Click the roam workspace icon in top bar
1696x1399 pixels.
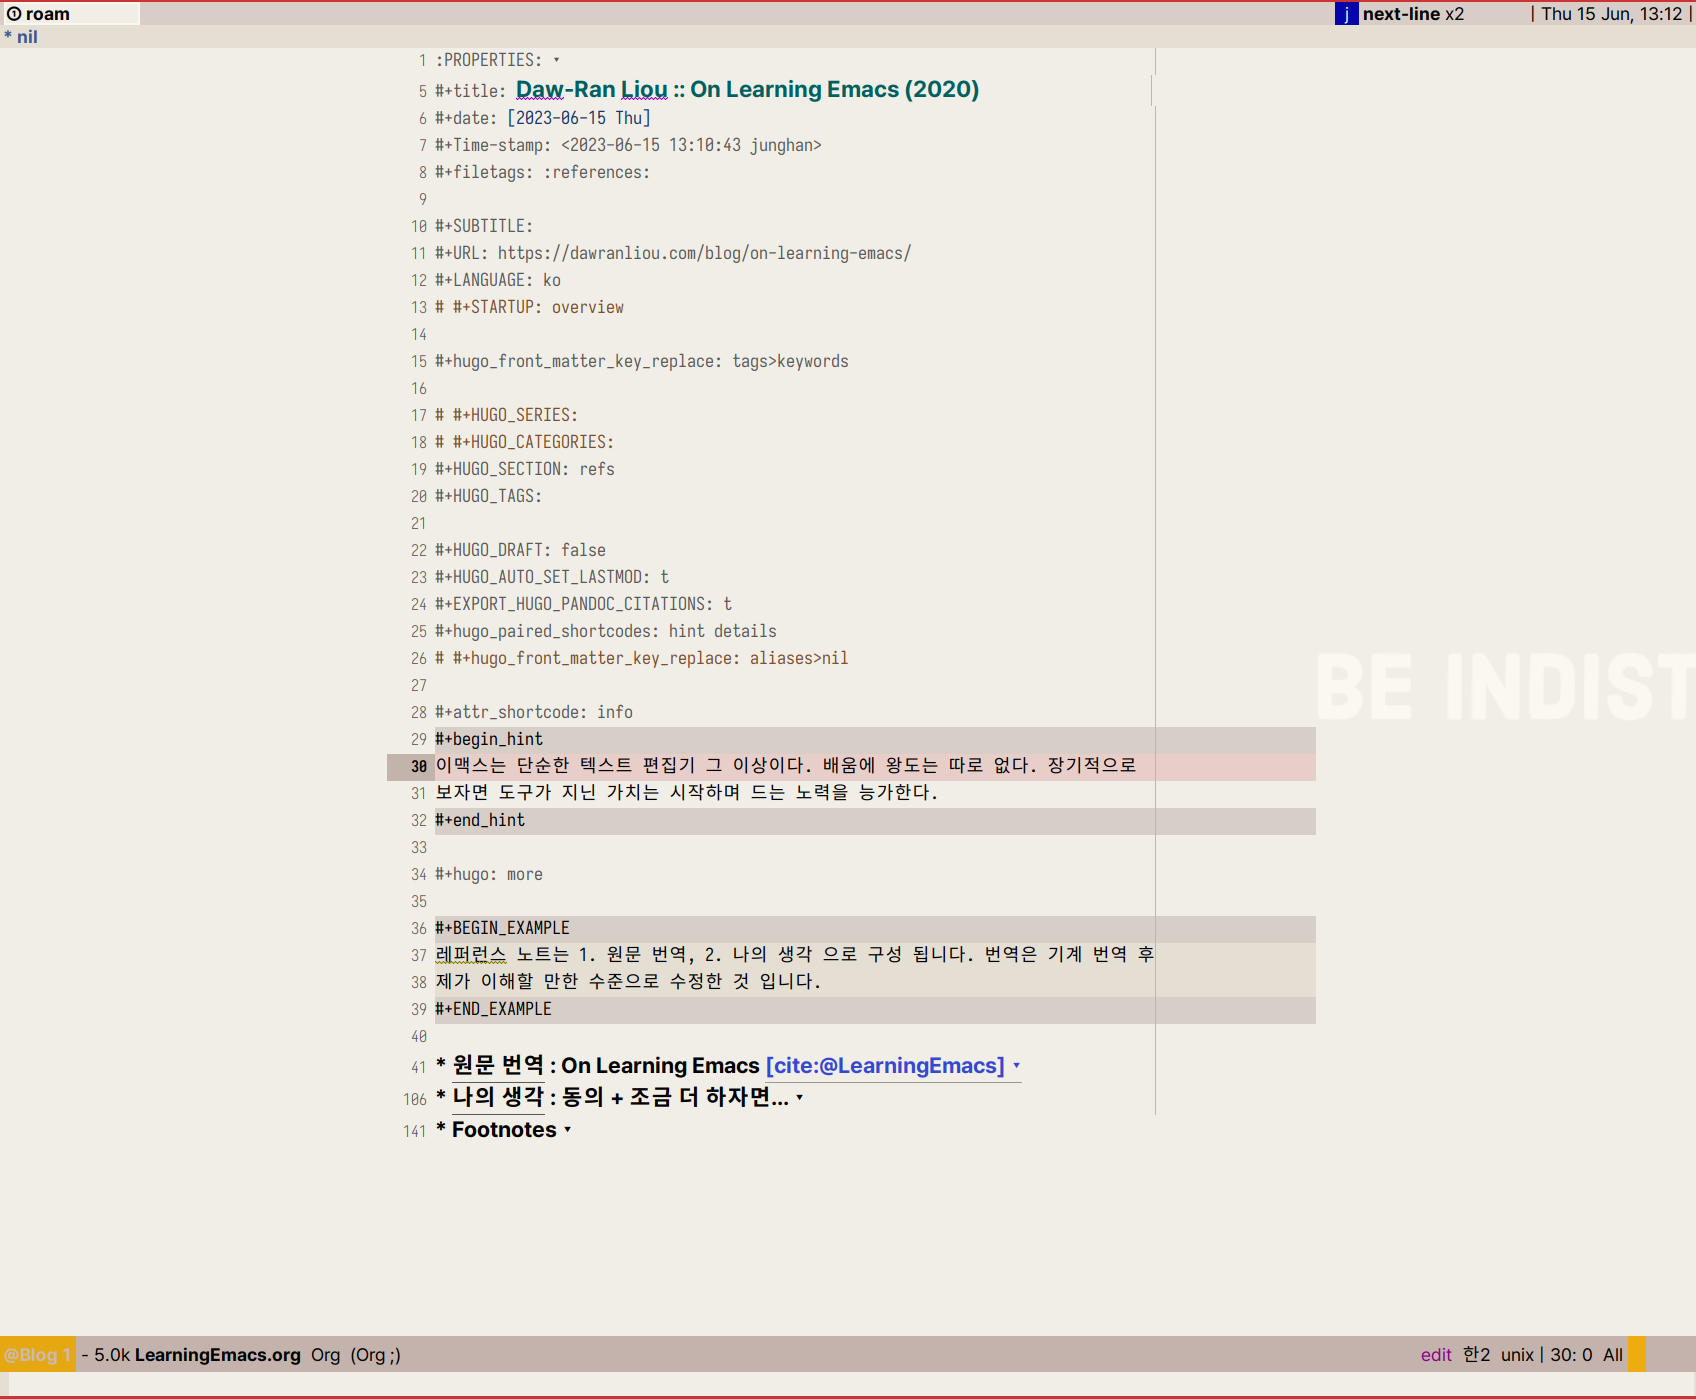click(x=14, y=14)
